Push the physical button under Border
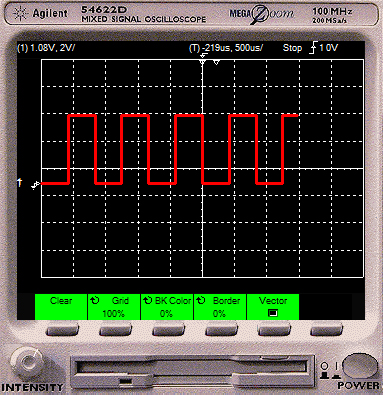 [222, 331]
